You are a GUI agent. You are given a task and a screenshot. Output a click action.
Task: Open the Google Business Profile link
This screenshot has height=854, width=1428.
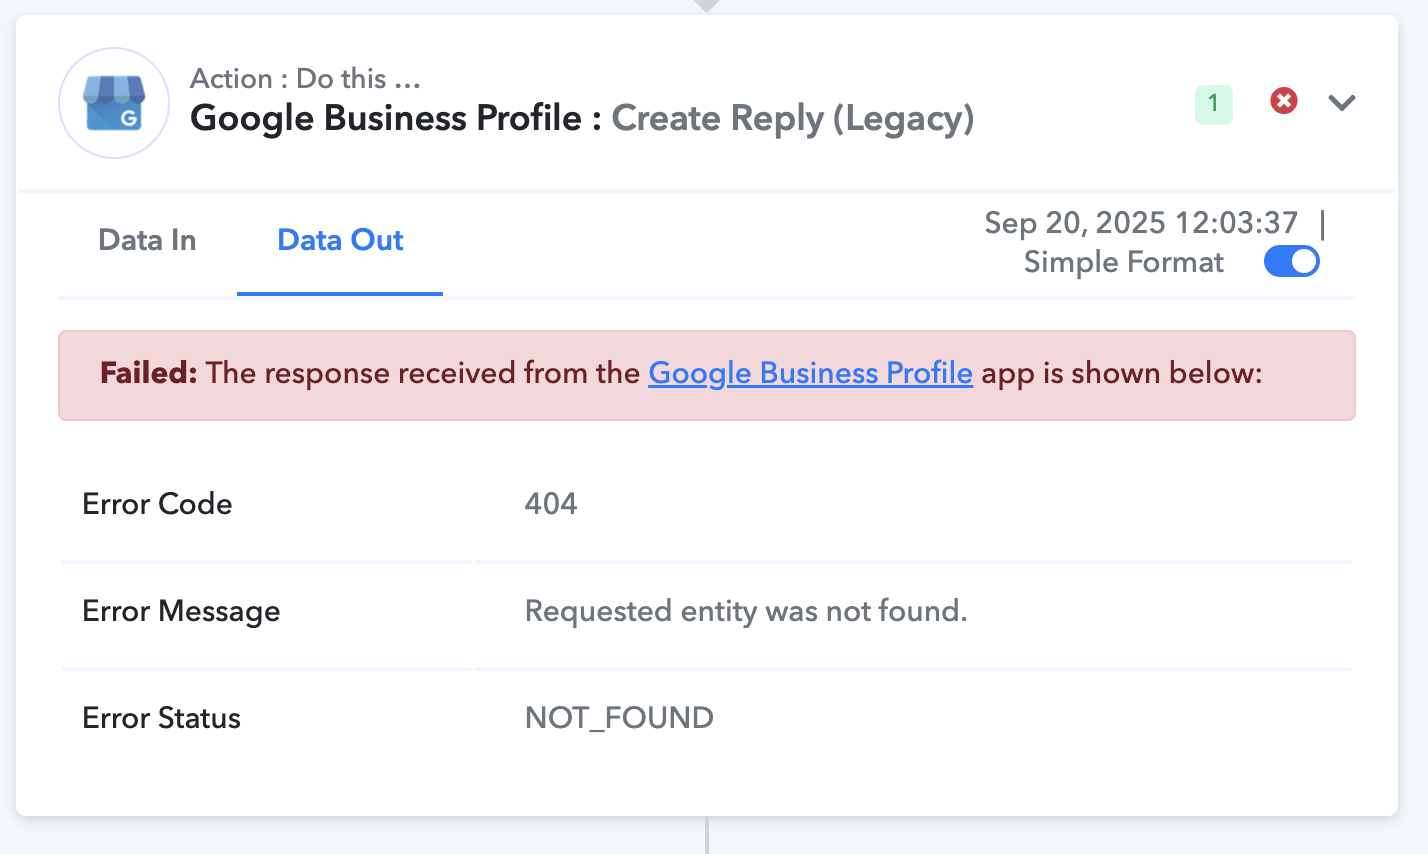click(x=810, y=373)
